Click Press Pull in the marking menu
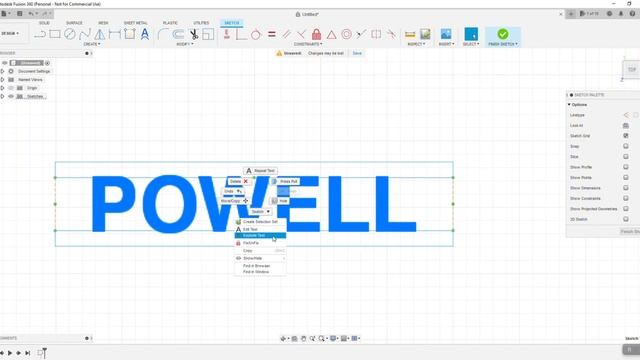The image size is (640, 360). (285, 181)
